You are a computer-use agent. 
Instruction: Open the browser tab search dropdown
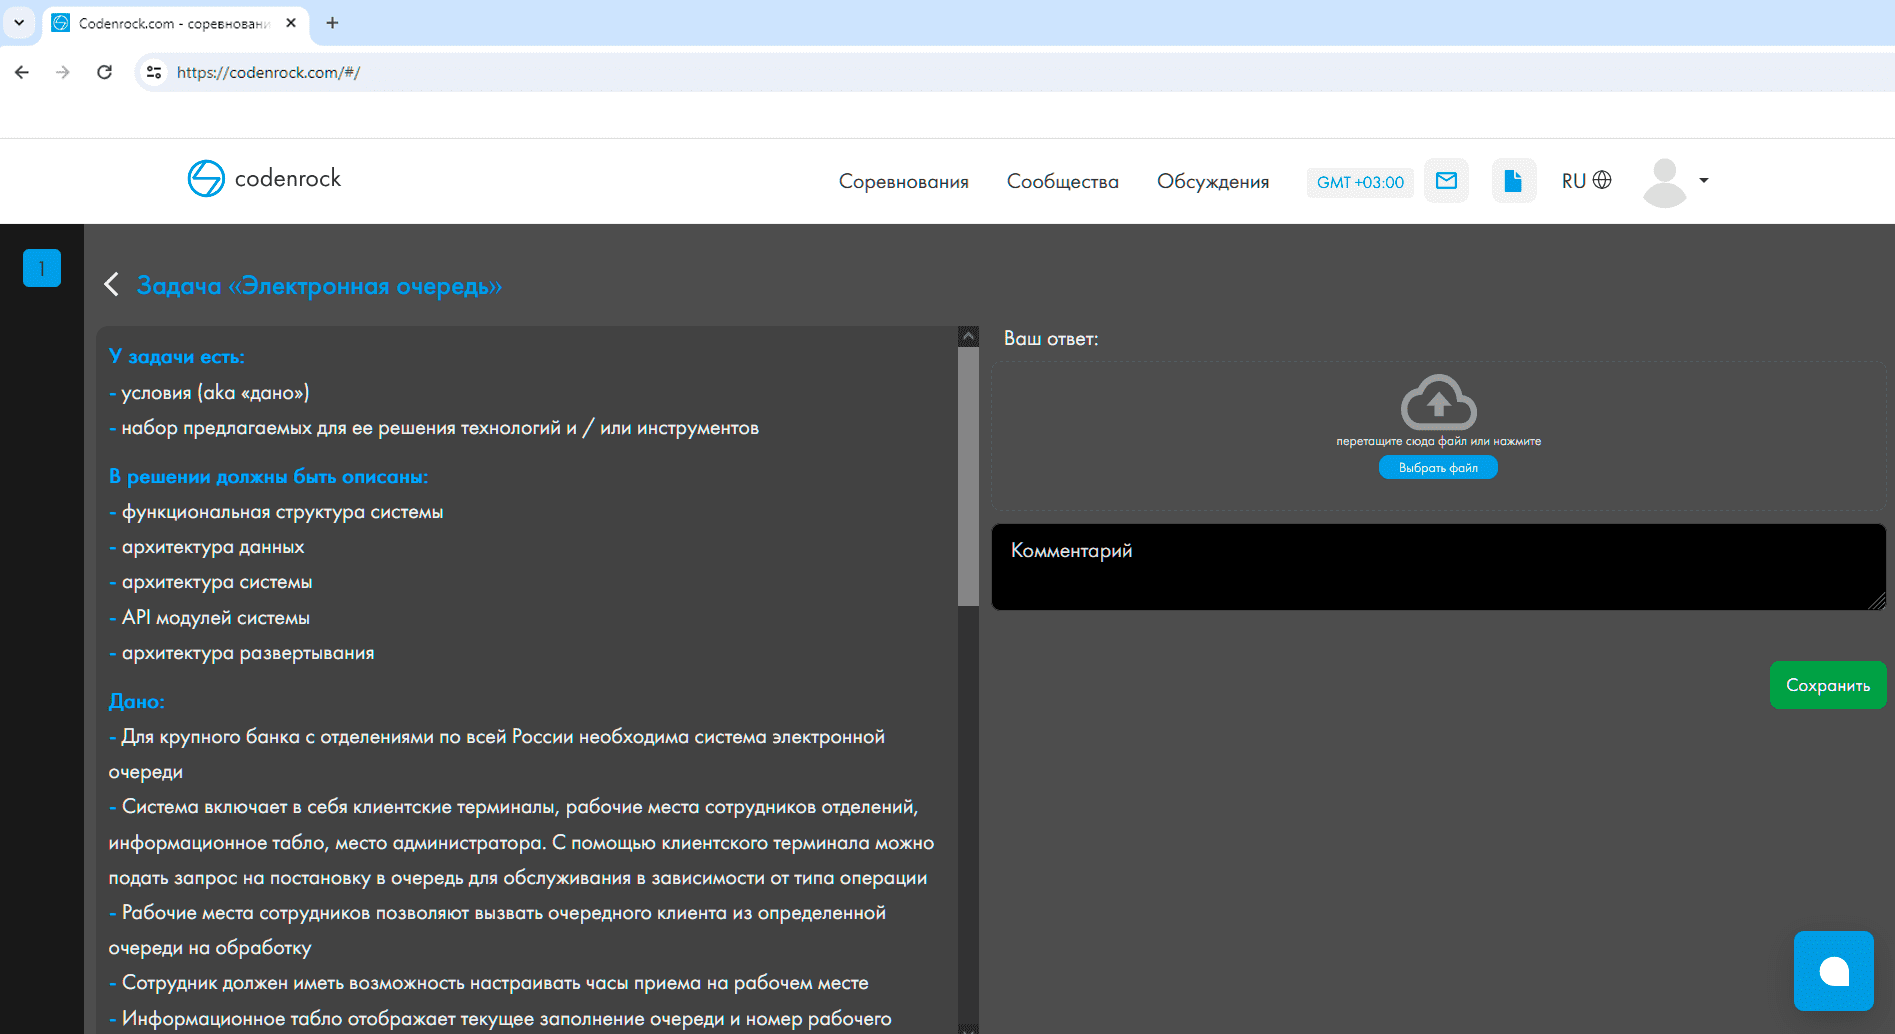click(x=19, y=22)
